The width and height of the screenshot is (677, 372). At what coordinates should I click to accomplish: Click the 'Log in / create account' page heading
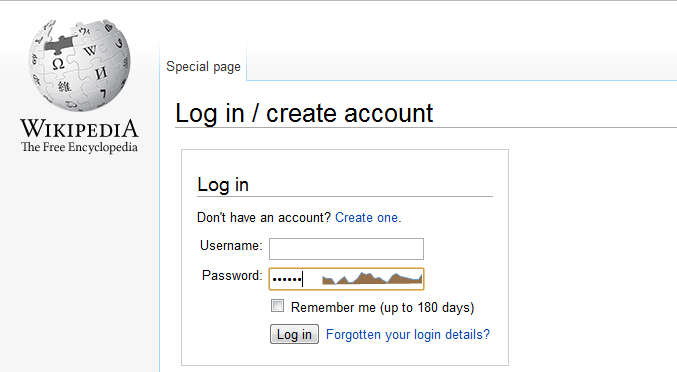coord(304,113)
